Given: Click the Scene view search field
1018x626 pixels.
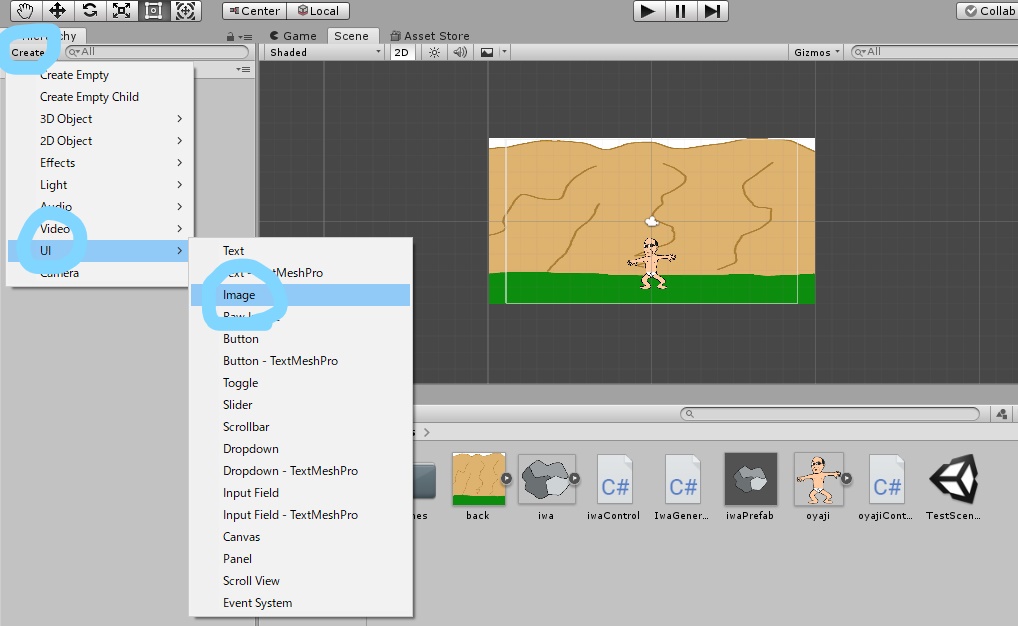Looking at the screenshot, I should coord(935,52).
